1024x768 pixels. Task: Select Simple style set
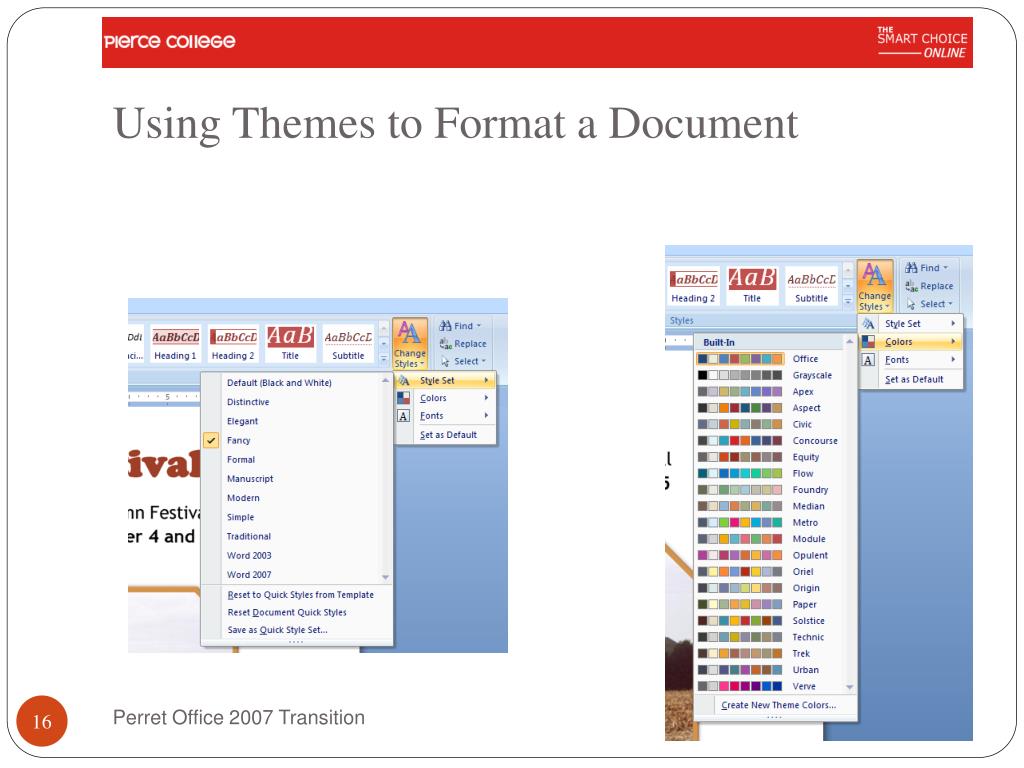(x=291, y=517)
